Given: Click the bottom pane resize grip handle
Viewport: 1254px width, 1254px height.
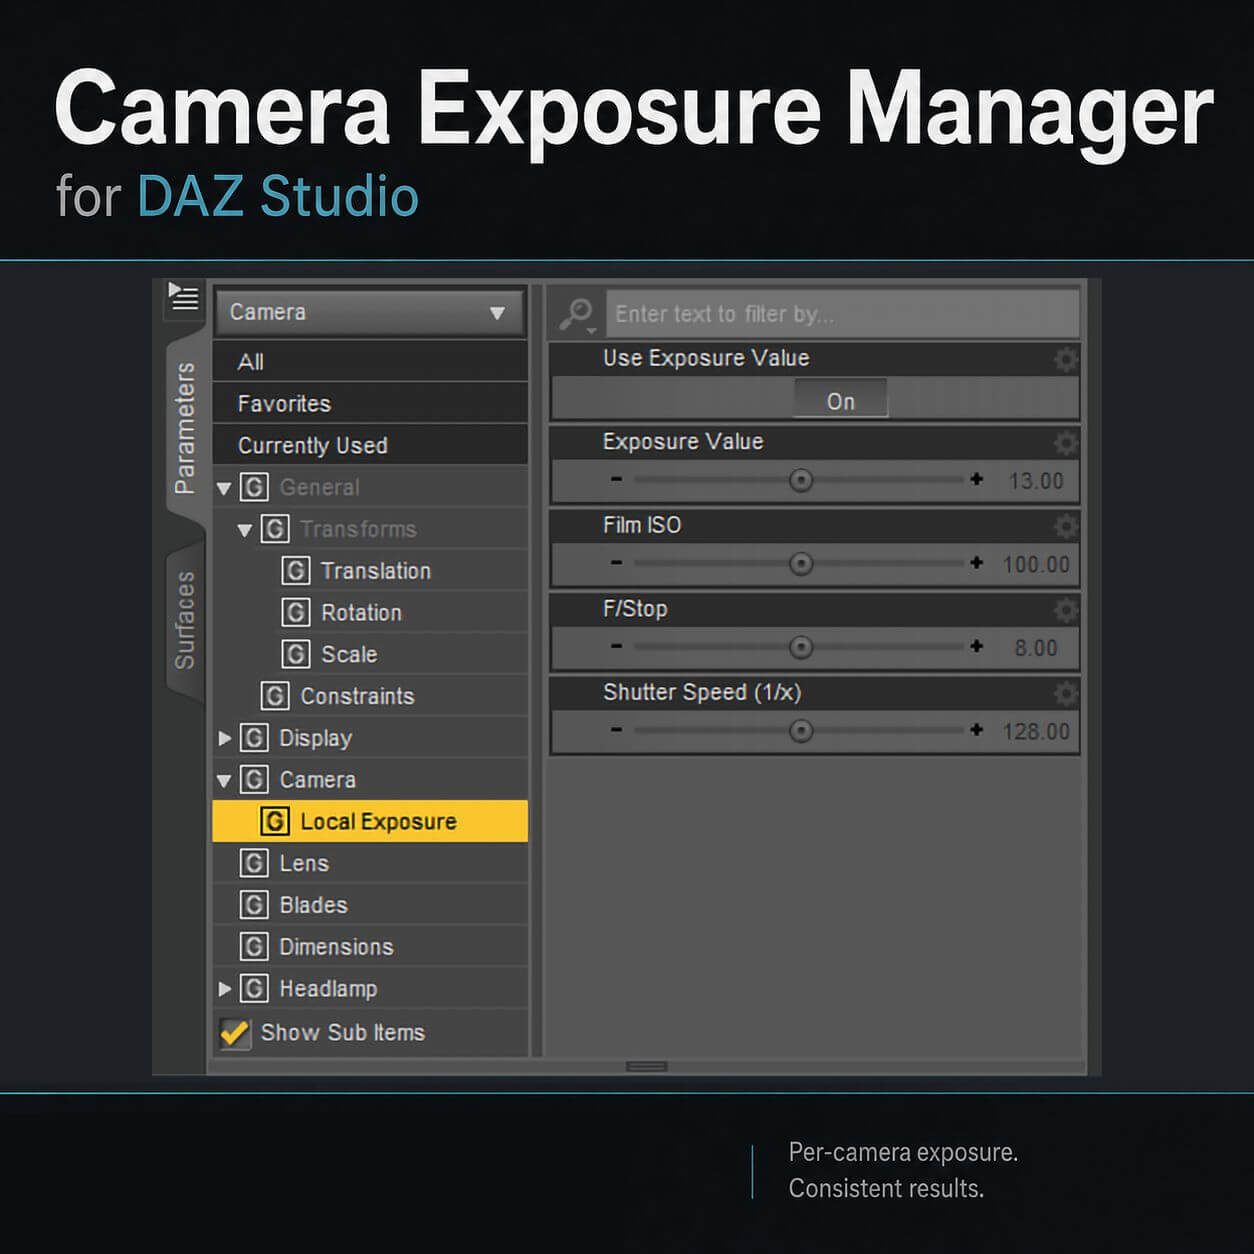Looking at the screenshot, I should pos(646,1067).
